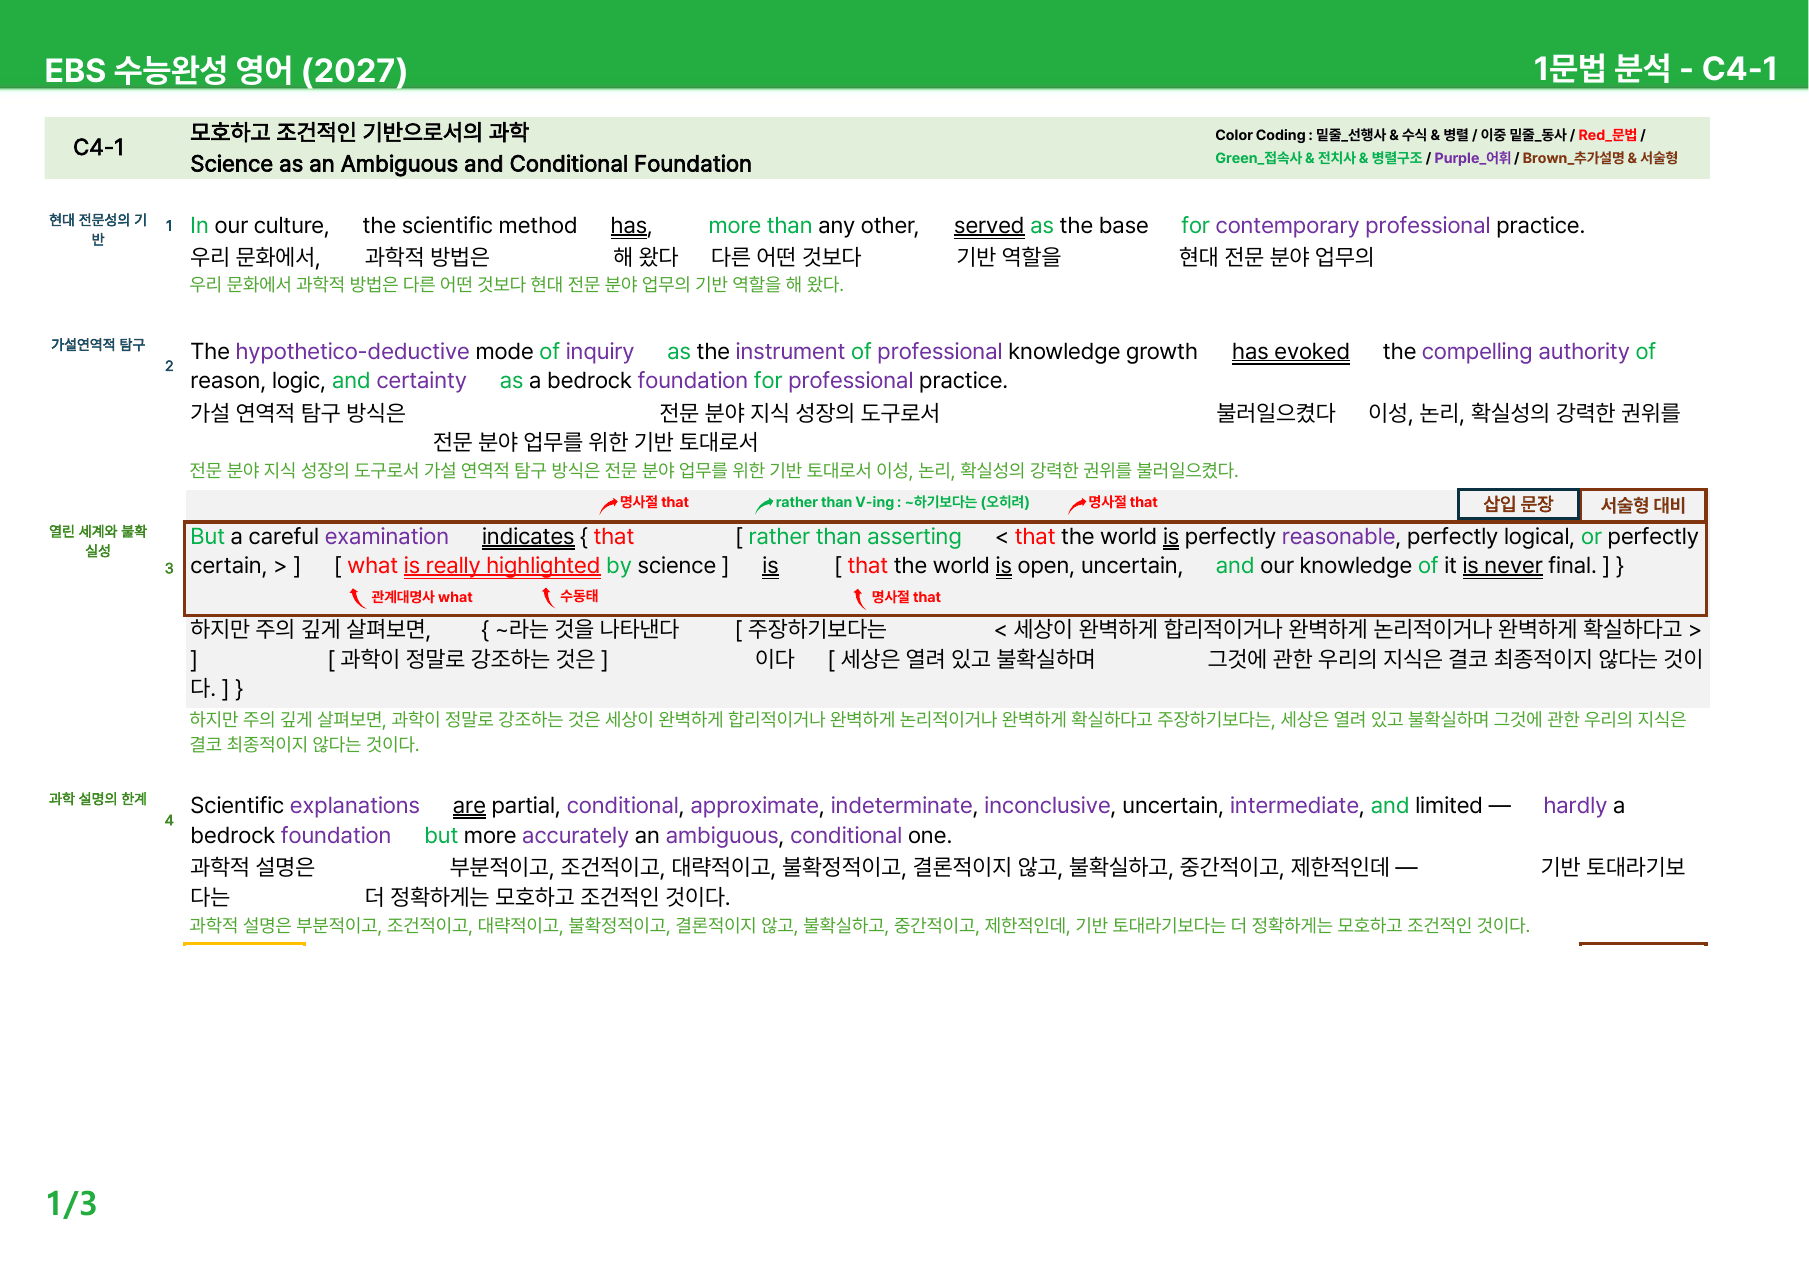The height and width of the screenshot is (1279, 1809).
Task: Click the red annotation '관계대명사 what'
Action: 421,597
